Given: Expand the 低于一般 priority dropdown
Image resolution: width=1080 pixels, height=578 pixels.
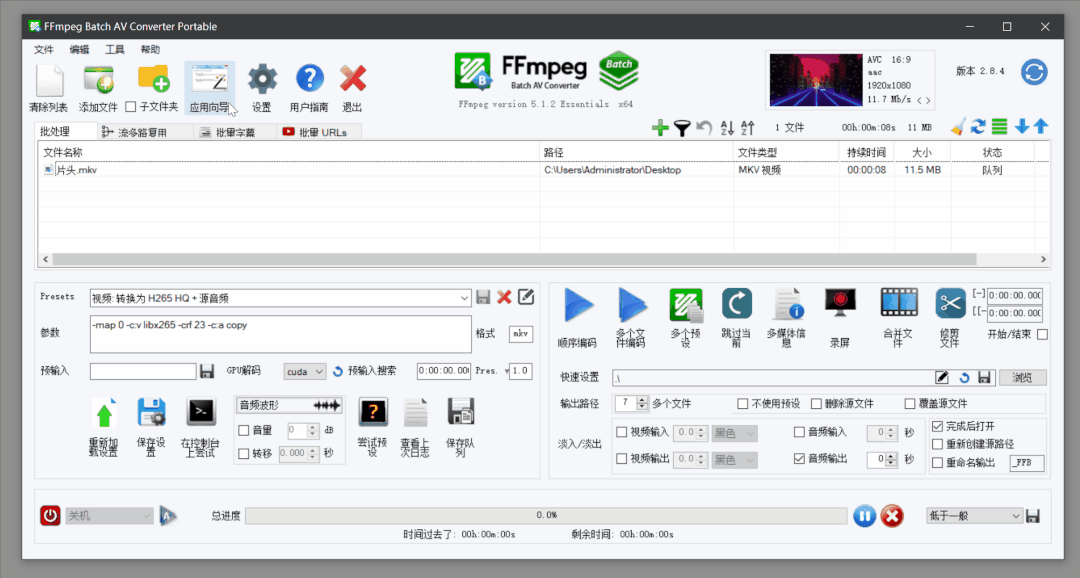Looking at the screenshot, I should click(x=1015, y=515).
